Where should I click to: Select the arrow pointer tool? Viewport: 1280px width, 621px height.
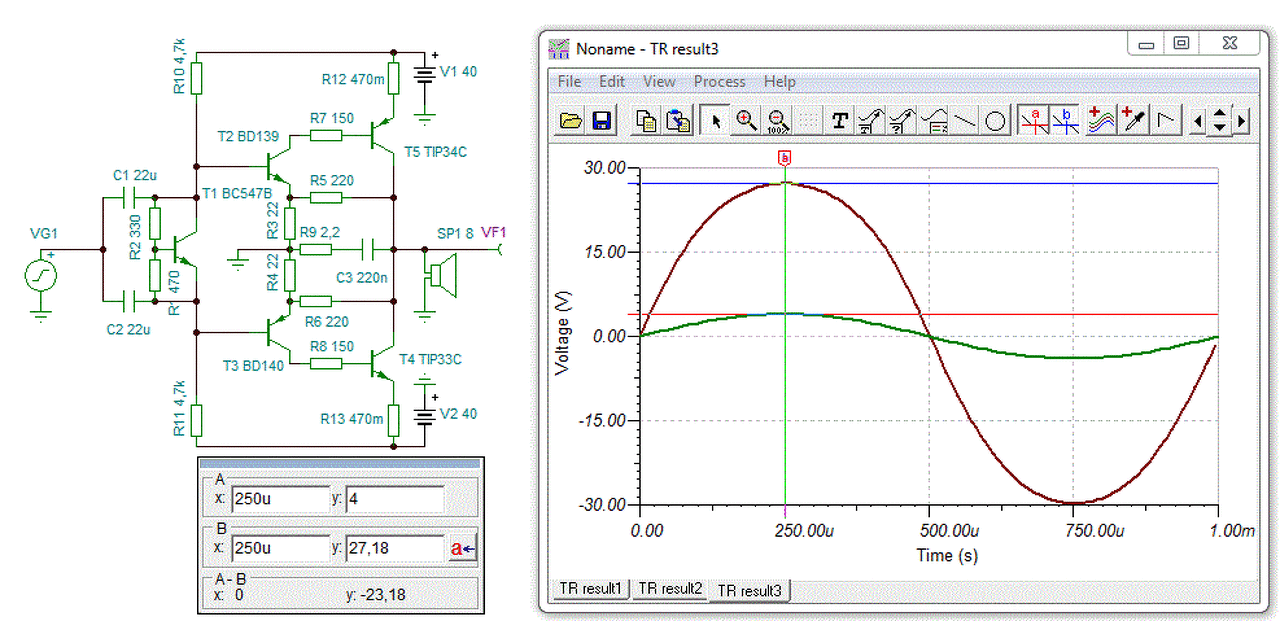tap(715, 121)
